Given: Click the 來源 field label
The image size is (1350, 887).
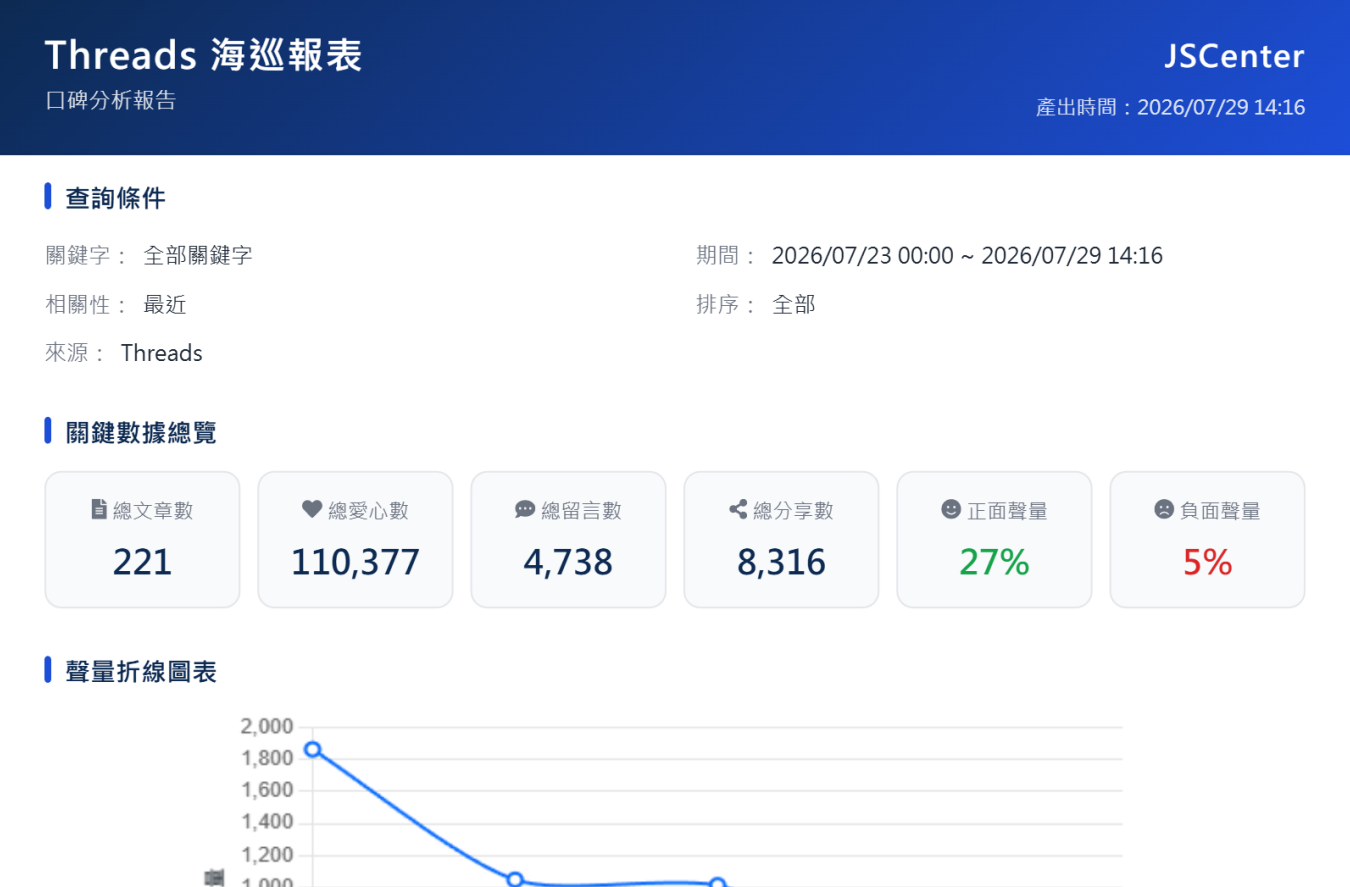Looking at the screenshot, I should tap(76, 353).
